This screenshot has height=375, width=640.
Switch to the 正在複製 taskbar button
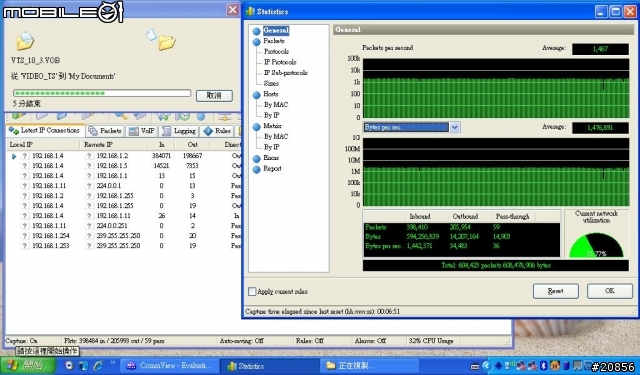click(x=369, y=366)
